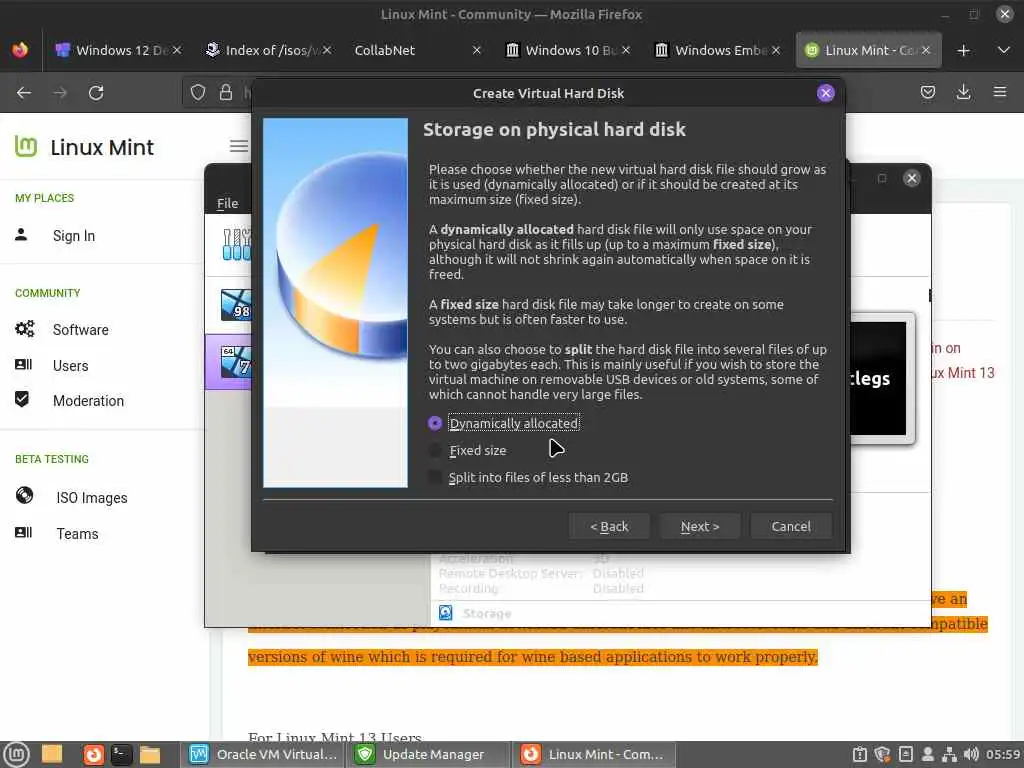Switch to Linux Mint Firefox taskbar item
This screenshot has height=768, width=1024.
593,755
